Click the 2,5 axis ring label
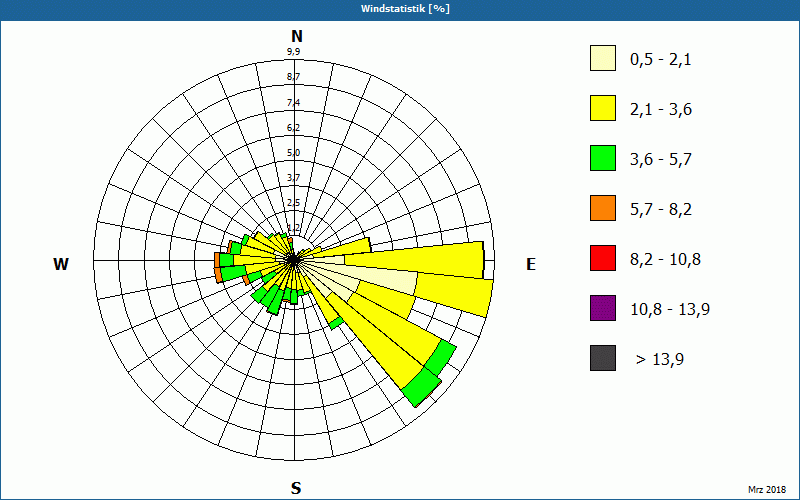 293,203
